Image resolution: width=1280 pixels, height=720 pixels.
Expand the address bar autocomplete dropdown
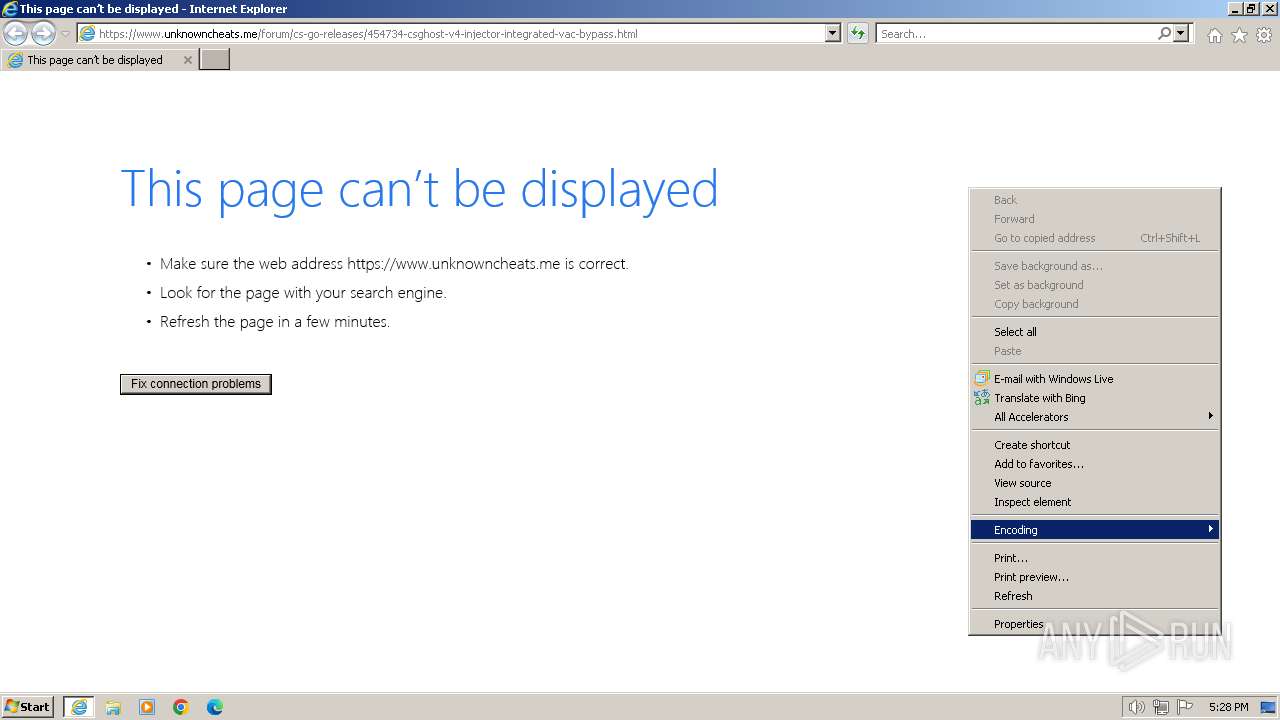click(x=833, y=33)
